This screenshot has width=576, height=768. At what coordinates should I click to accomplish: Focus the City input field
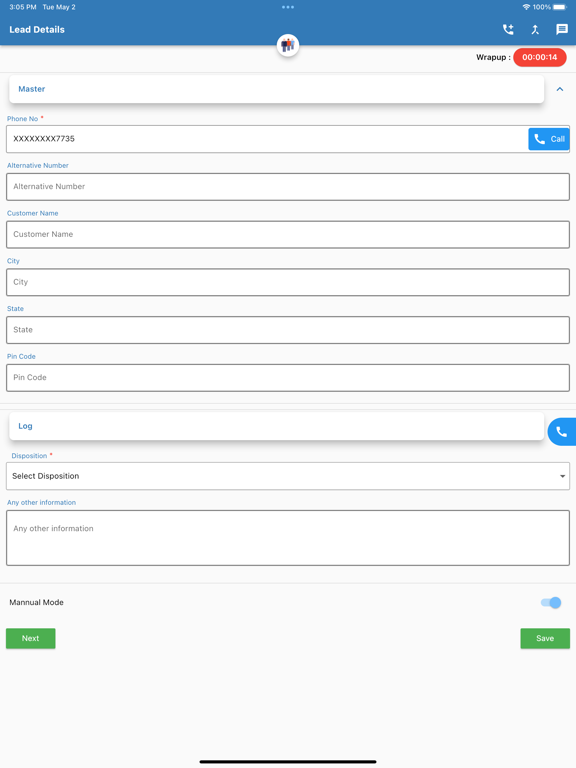click(288, 282)
